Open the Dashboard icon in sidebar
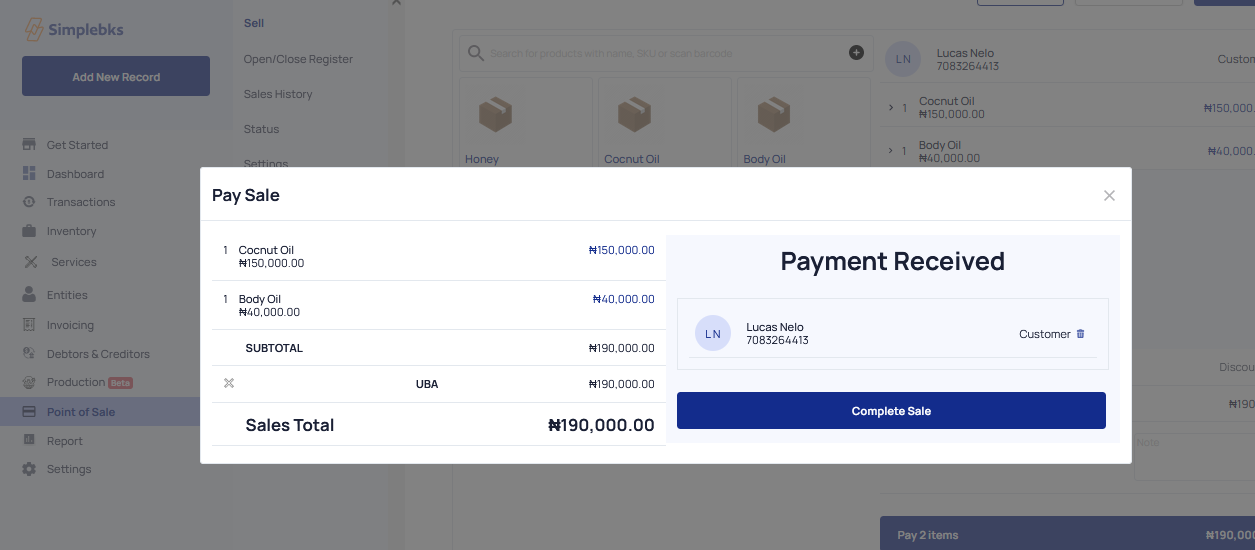Image resolution: width=1255 pixels, height=550 pixels. click(x=29, y=174)
